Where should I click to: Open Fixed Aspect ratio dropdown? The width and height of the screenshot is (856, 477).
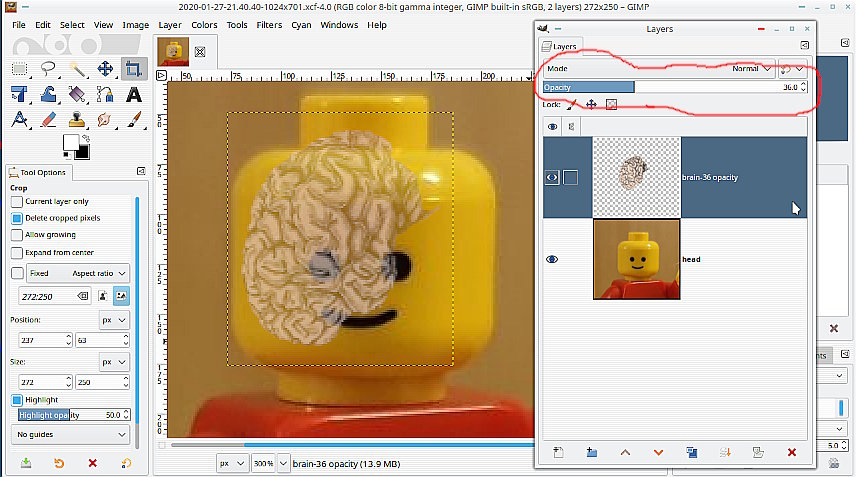[78, 273]
